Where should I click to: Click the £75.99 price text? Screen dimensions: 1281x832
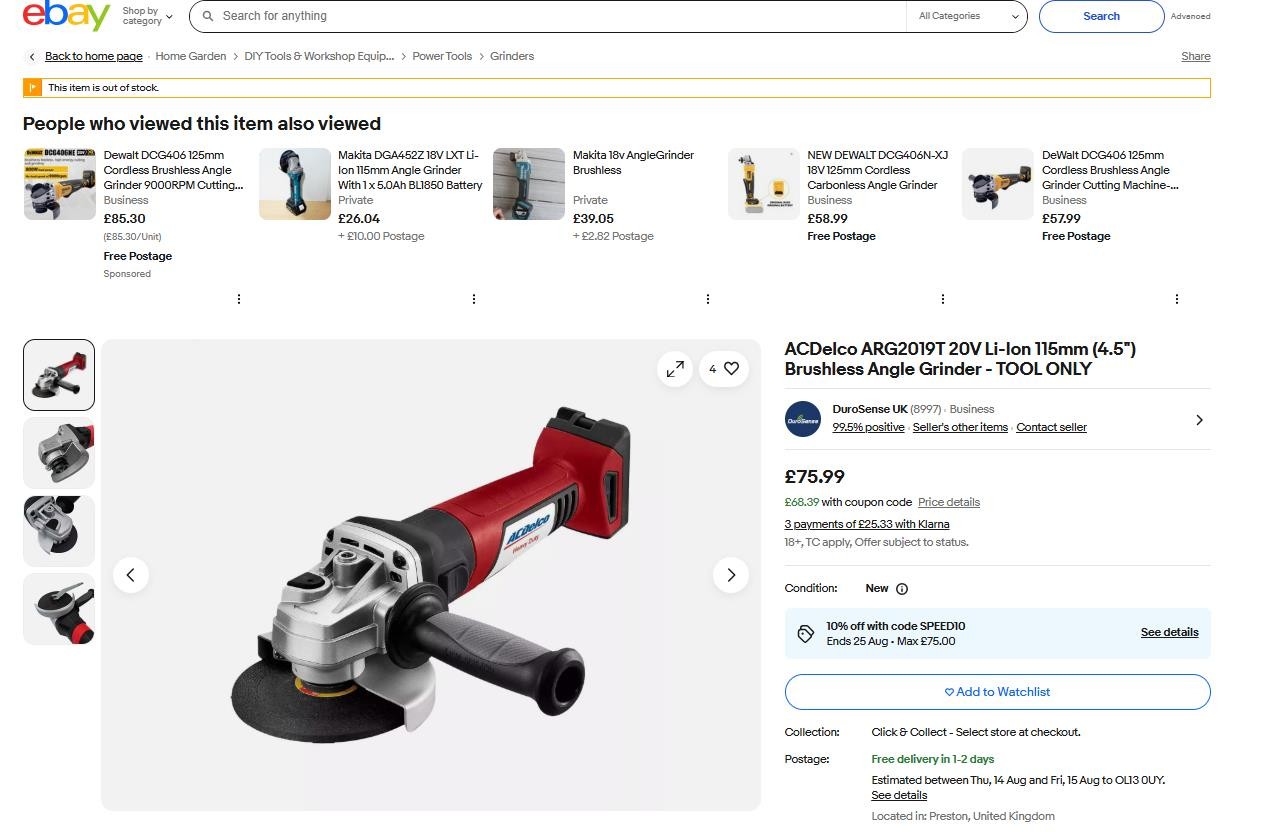(814, 477)
